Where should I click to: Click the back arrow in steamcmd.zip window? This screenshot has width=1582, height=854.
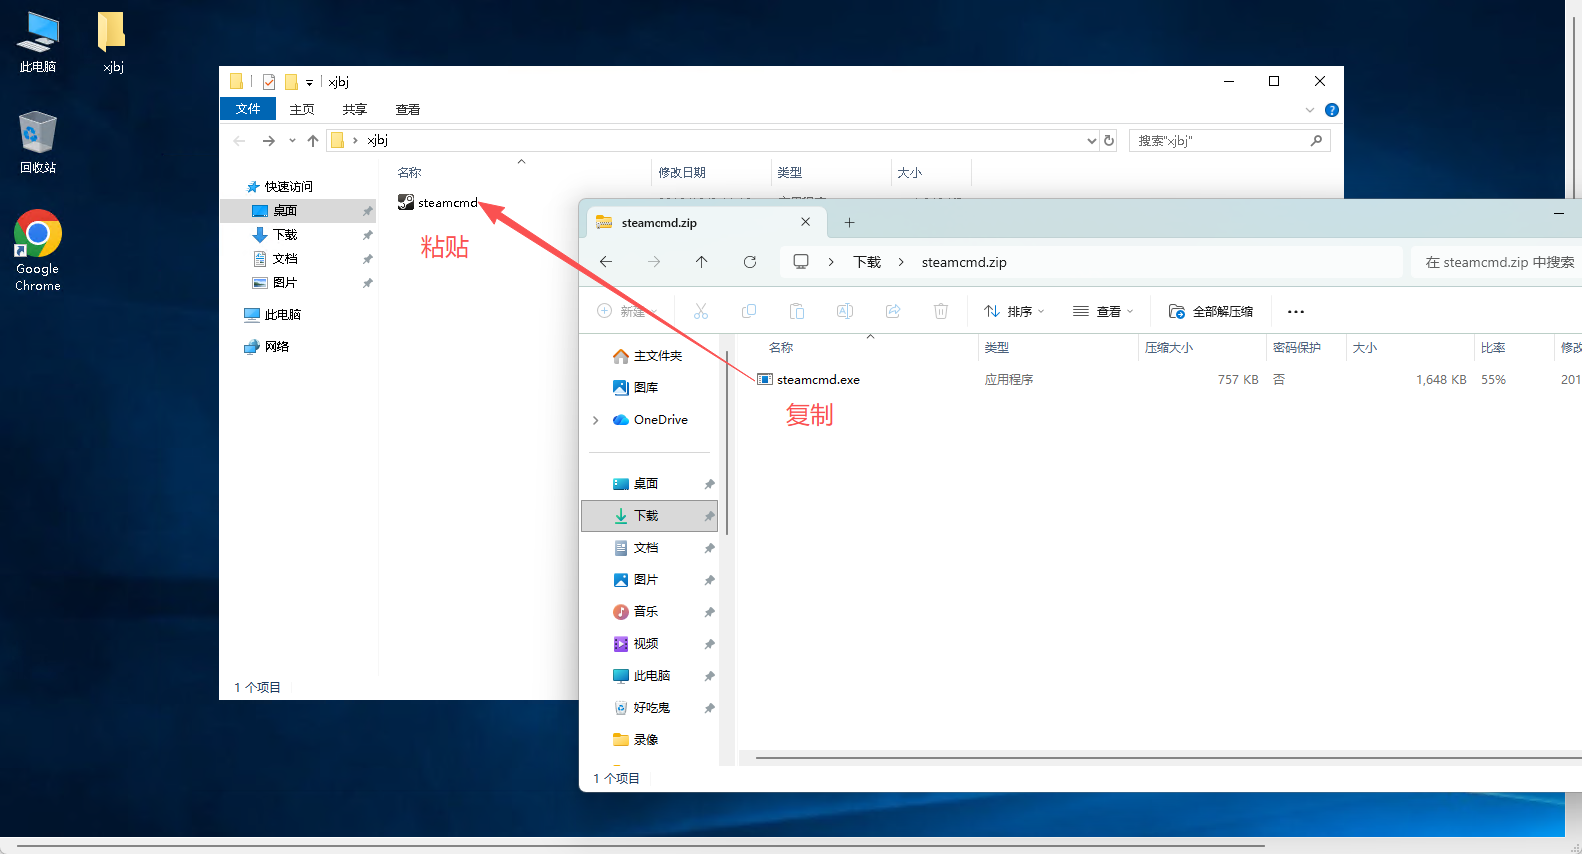pos(606,262)
